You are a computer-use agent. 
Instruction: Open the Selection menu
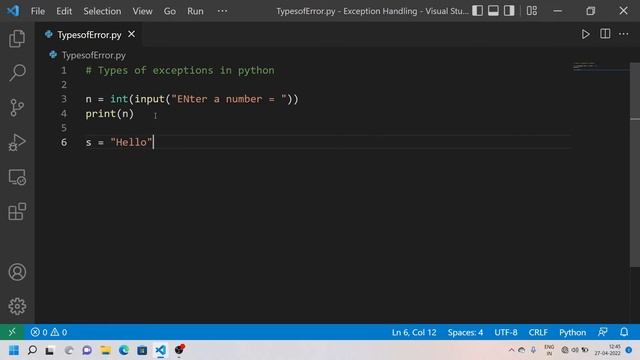click(102, 11)
